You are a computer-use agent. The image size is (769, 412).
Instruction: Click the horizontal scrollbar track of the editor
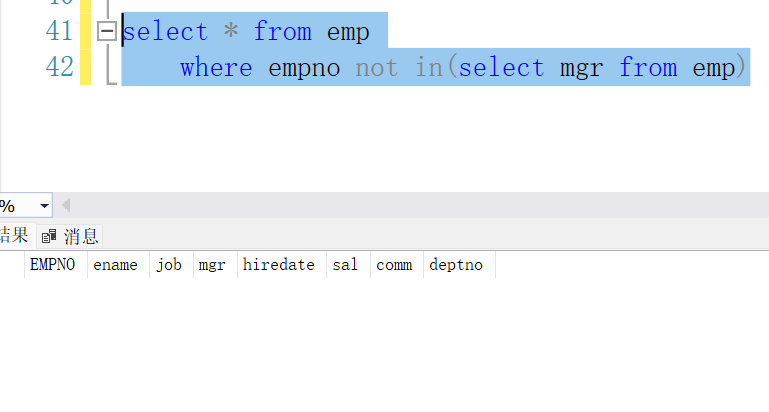tap(421, 205)
